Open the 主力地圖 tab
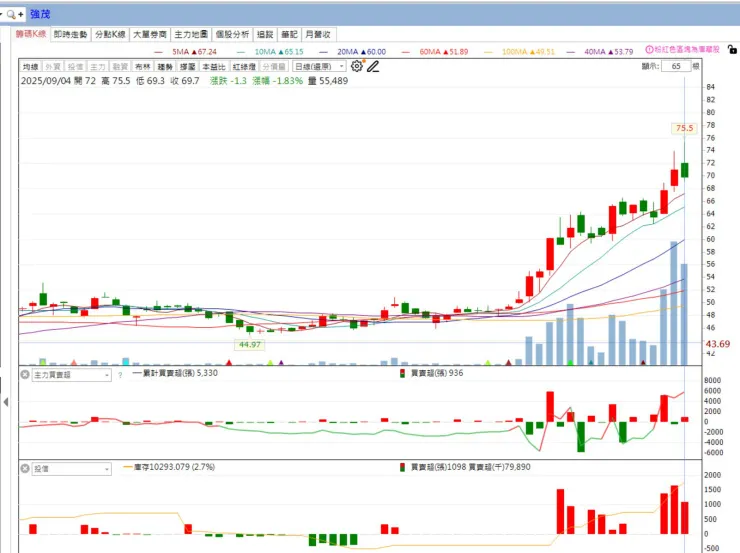 pyautogui.click(x=191, y=34)
